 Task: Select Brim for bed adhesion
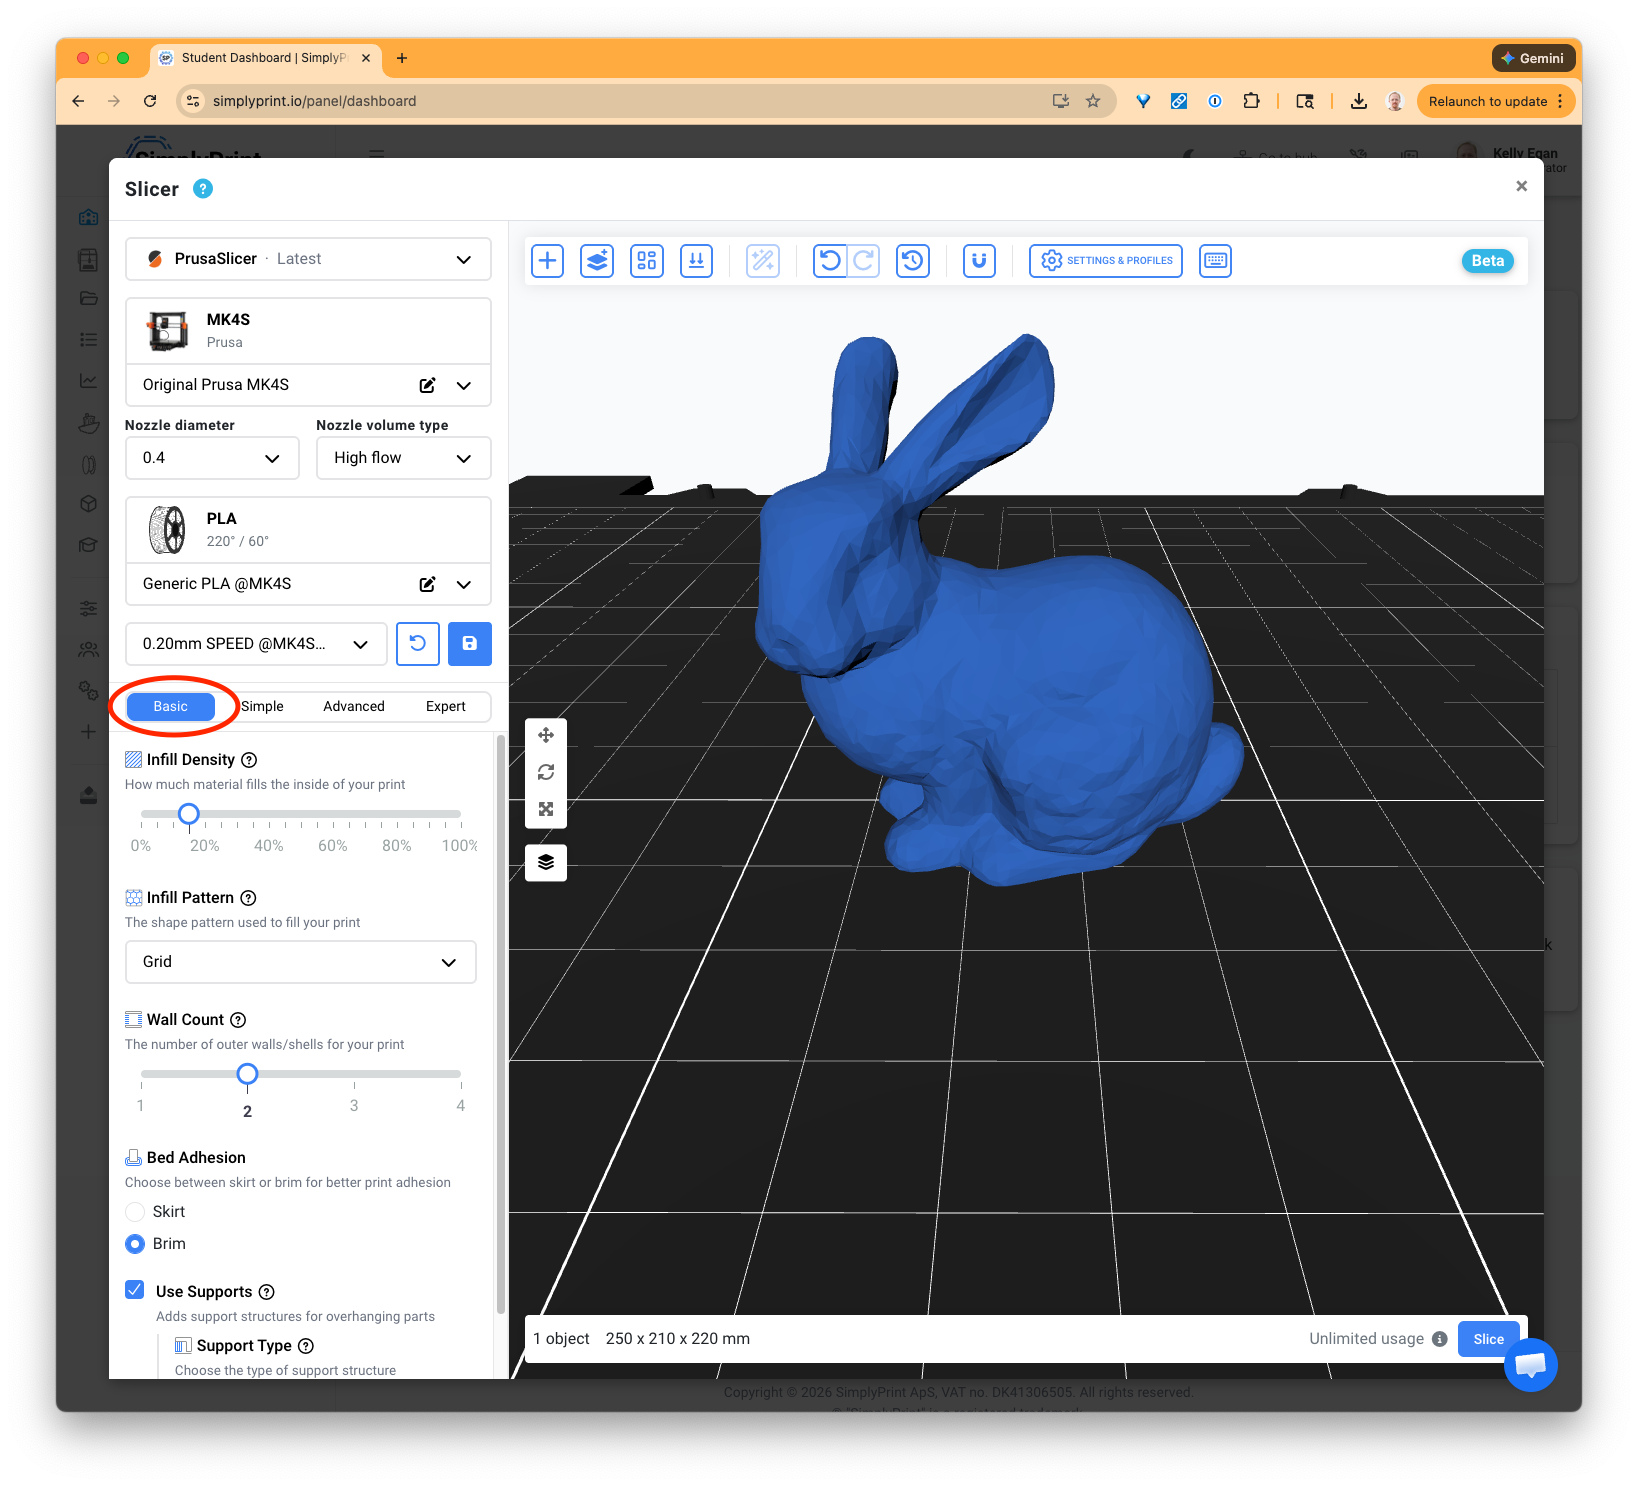tap(135, 1243)
